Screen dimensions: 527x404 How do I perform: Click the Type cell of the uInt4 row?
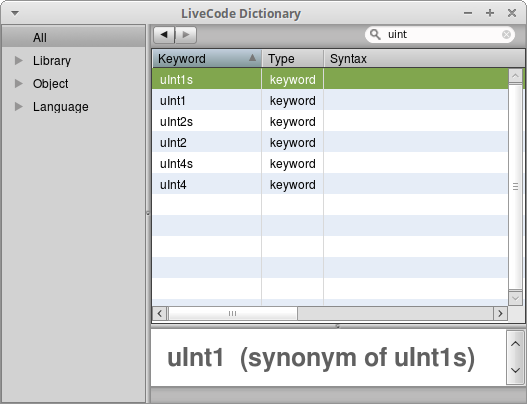pos(292,185)
